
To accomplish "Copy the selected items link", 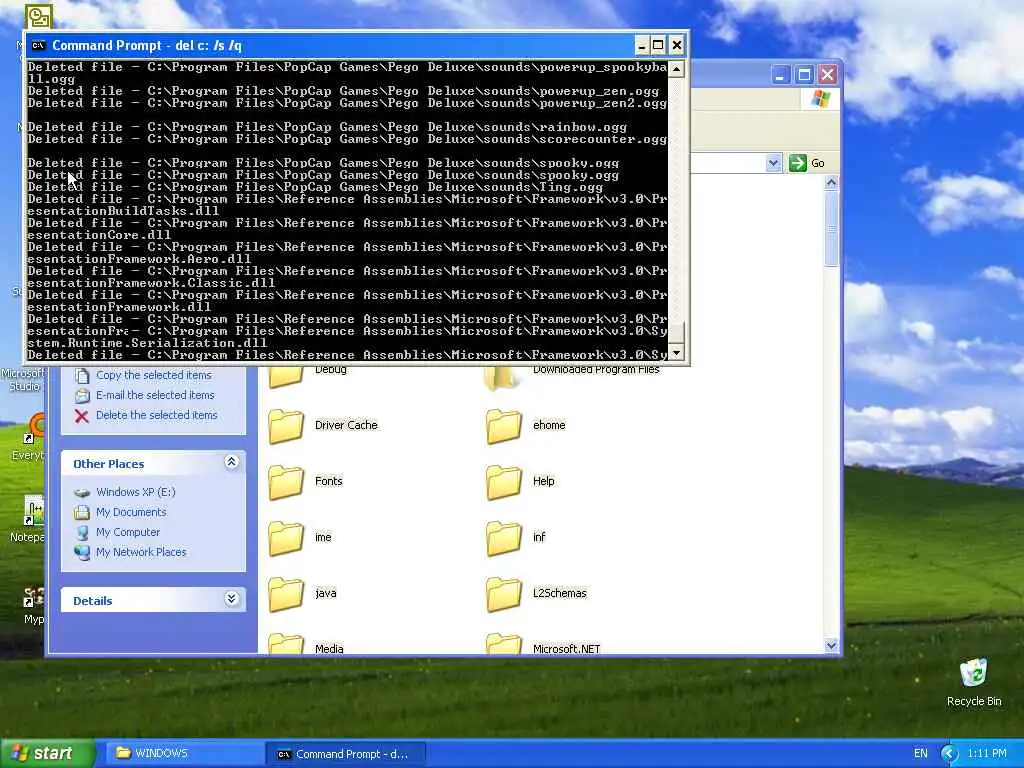I will pos(153,375).
